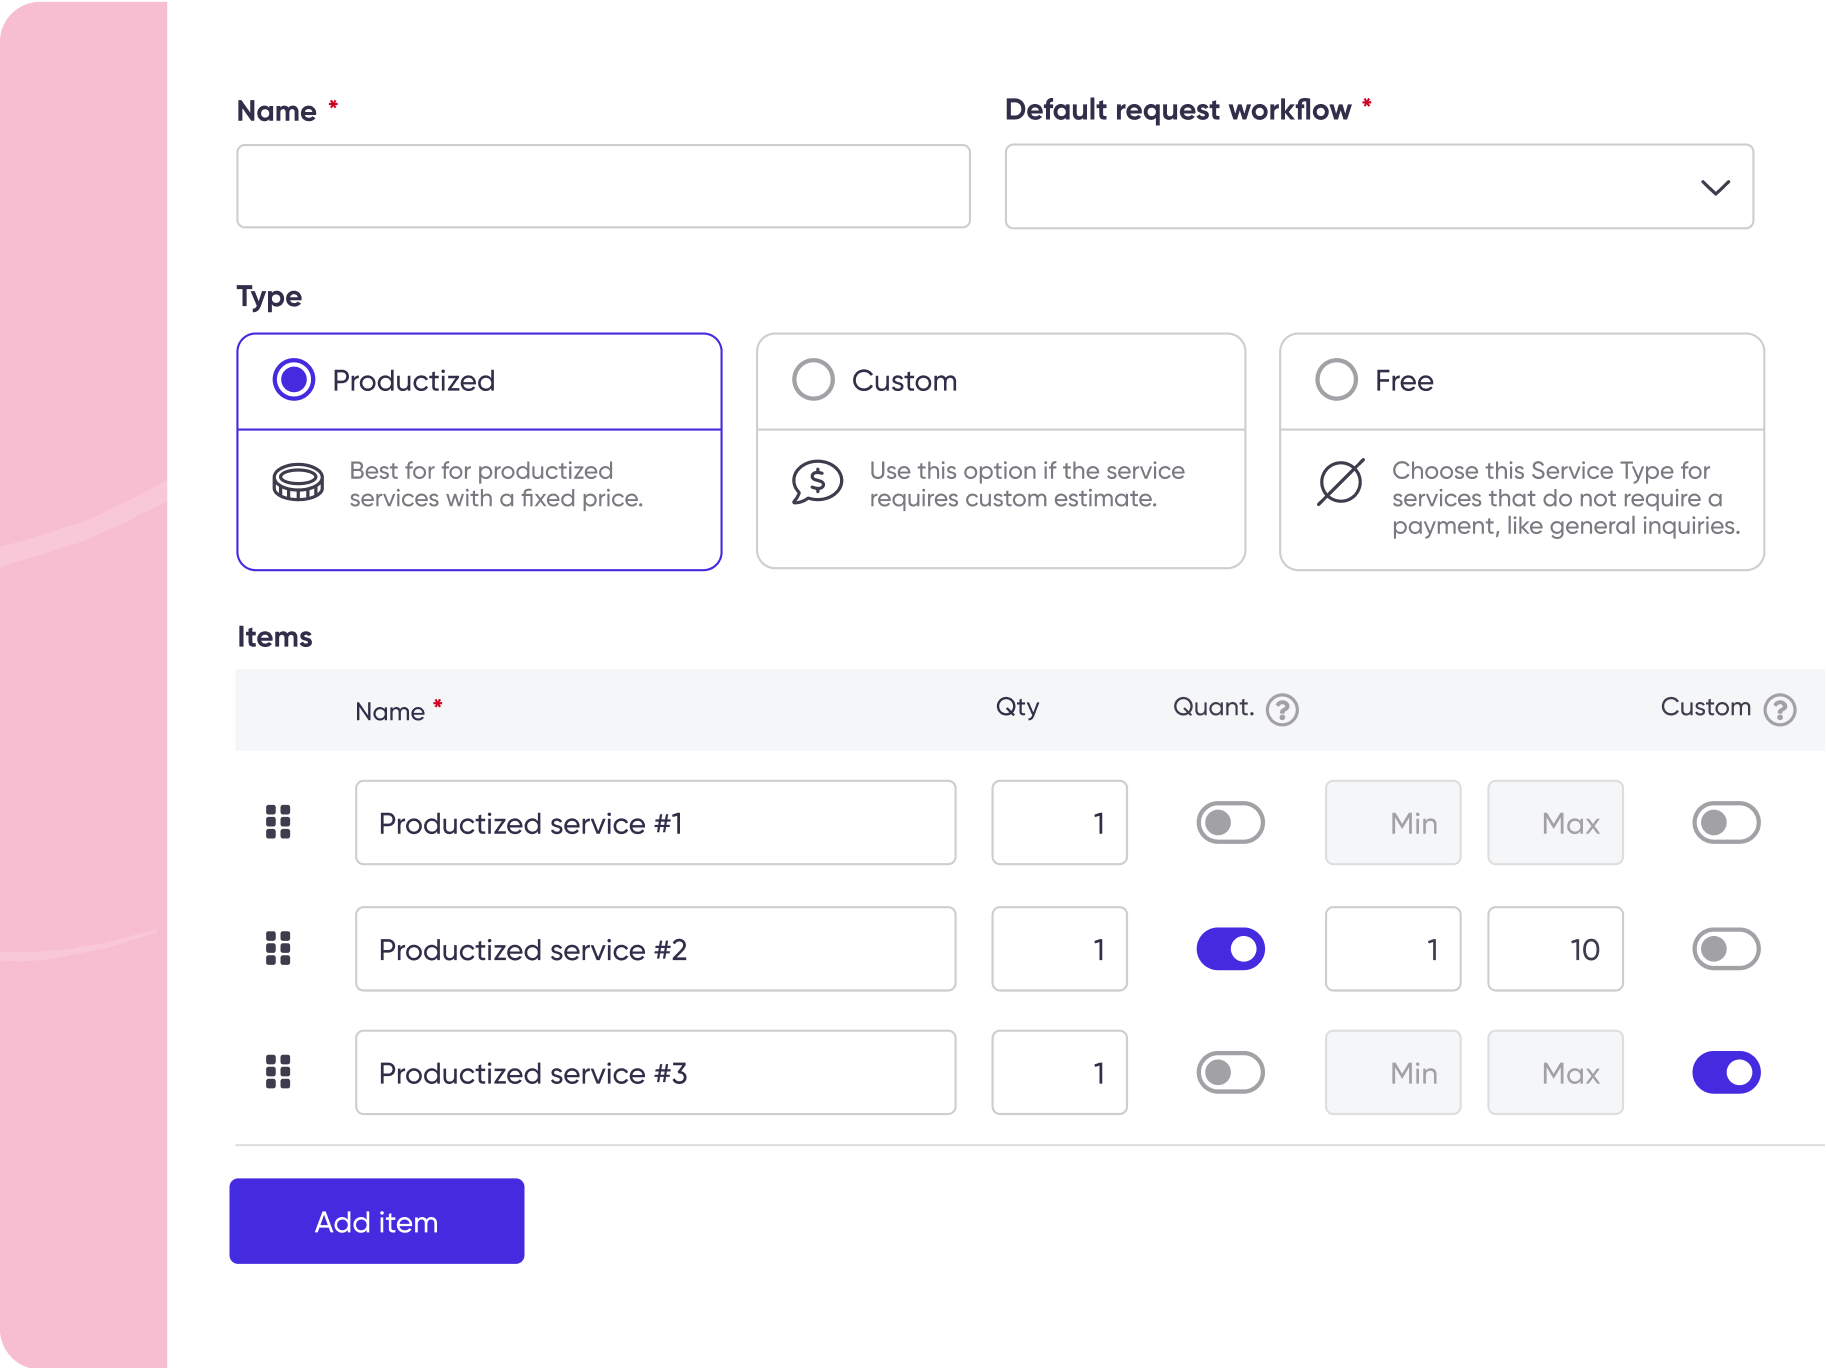Click the Productized service #1 name field
The height and width of the screenshot is (1368, 1826).
[x=655, y=822]
